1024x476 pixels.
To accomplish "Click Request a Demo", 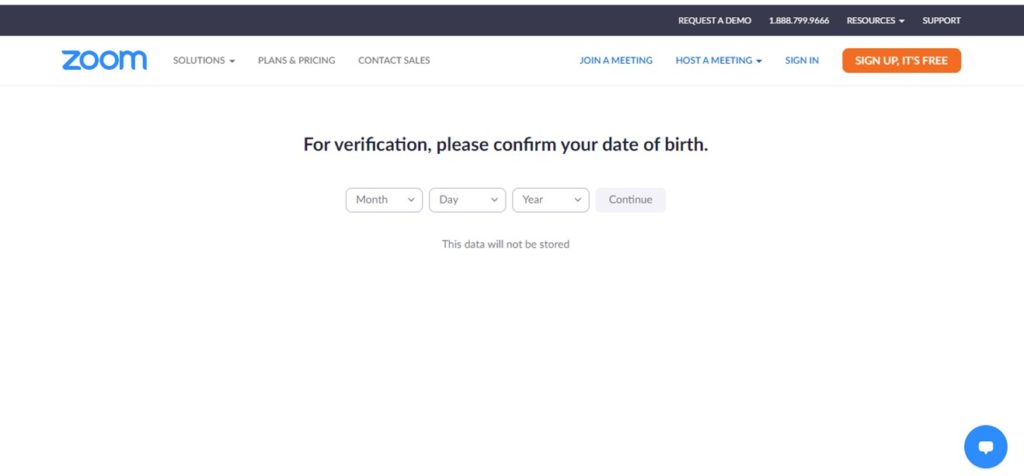I will point(714,20).
